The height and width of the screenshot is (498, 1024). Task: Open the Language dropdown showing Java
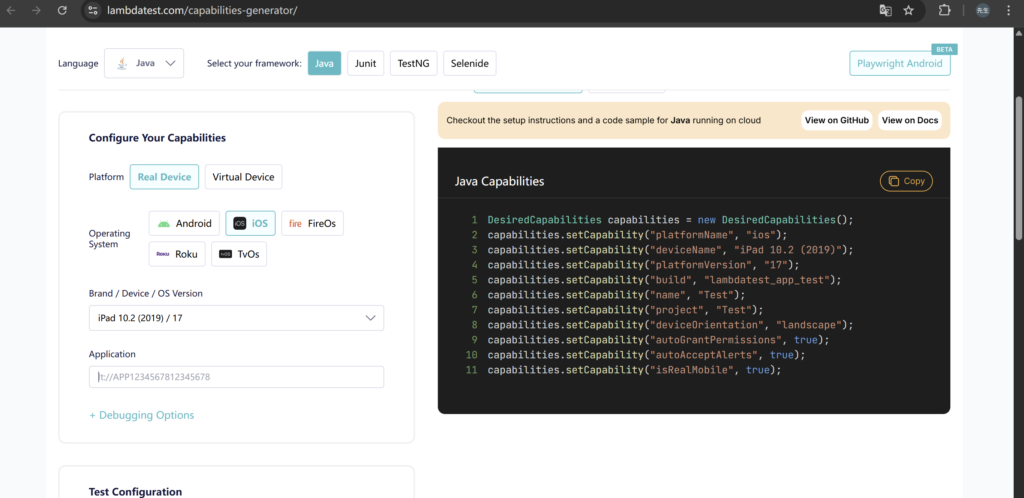click(144, 63)
